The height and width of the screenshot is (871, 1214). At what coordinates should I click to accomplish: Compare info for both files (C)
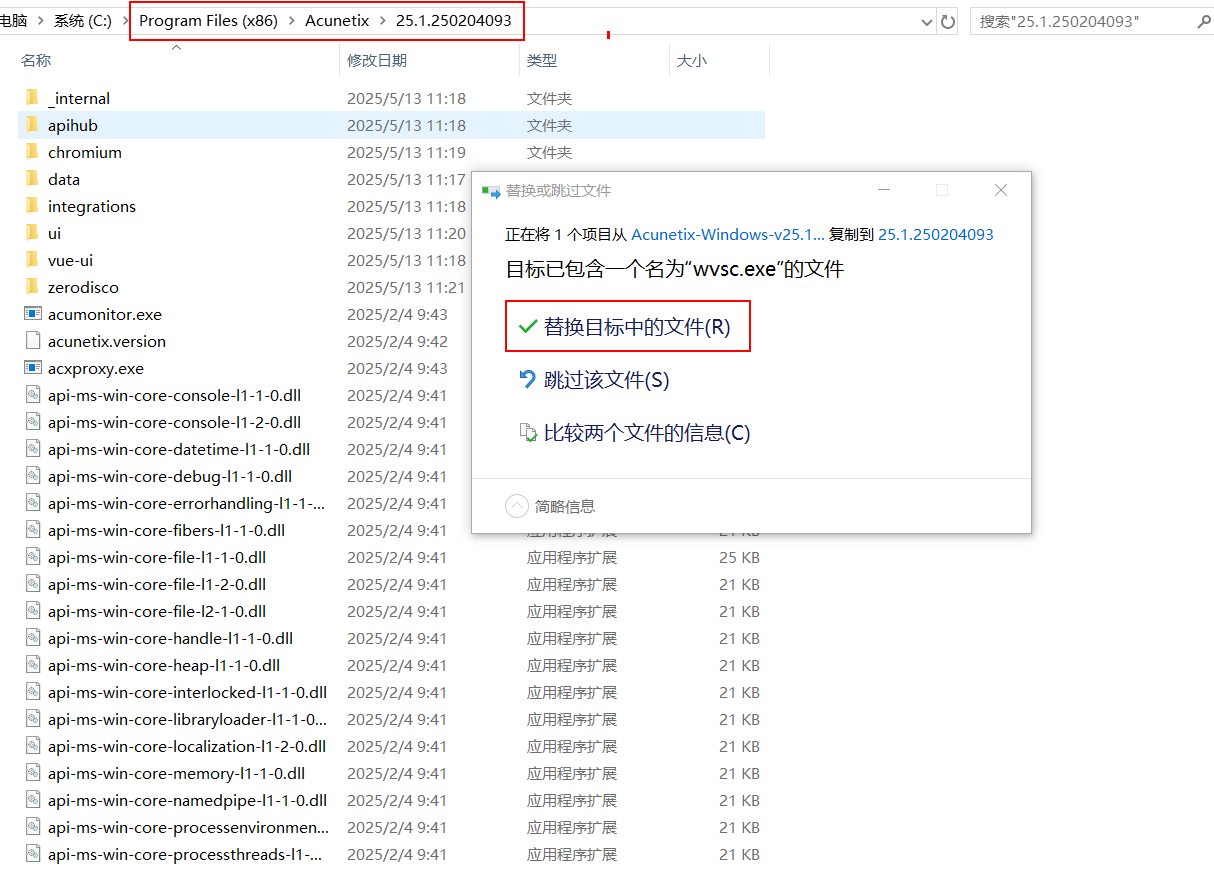646,433
